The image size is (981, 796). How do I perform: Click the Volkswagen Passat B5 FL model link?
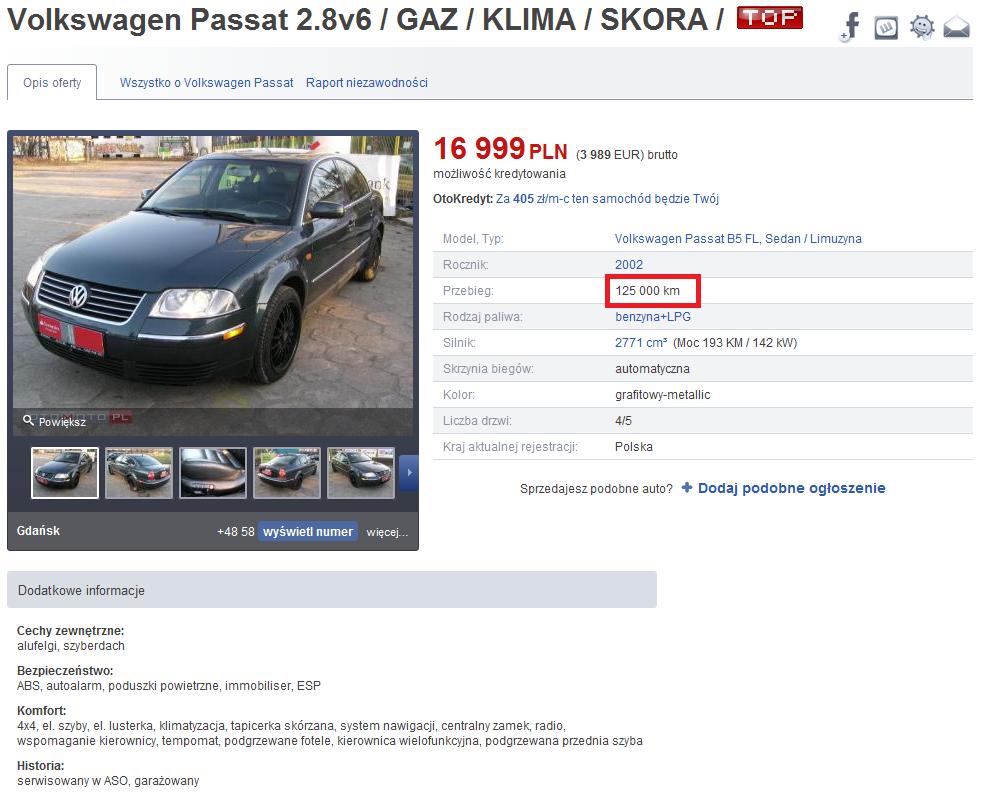[738, 238]
